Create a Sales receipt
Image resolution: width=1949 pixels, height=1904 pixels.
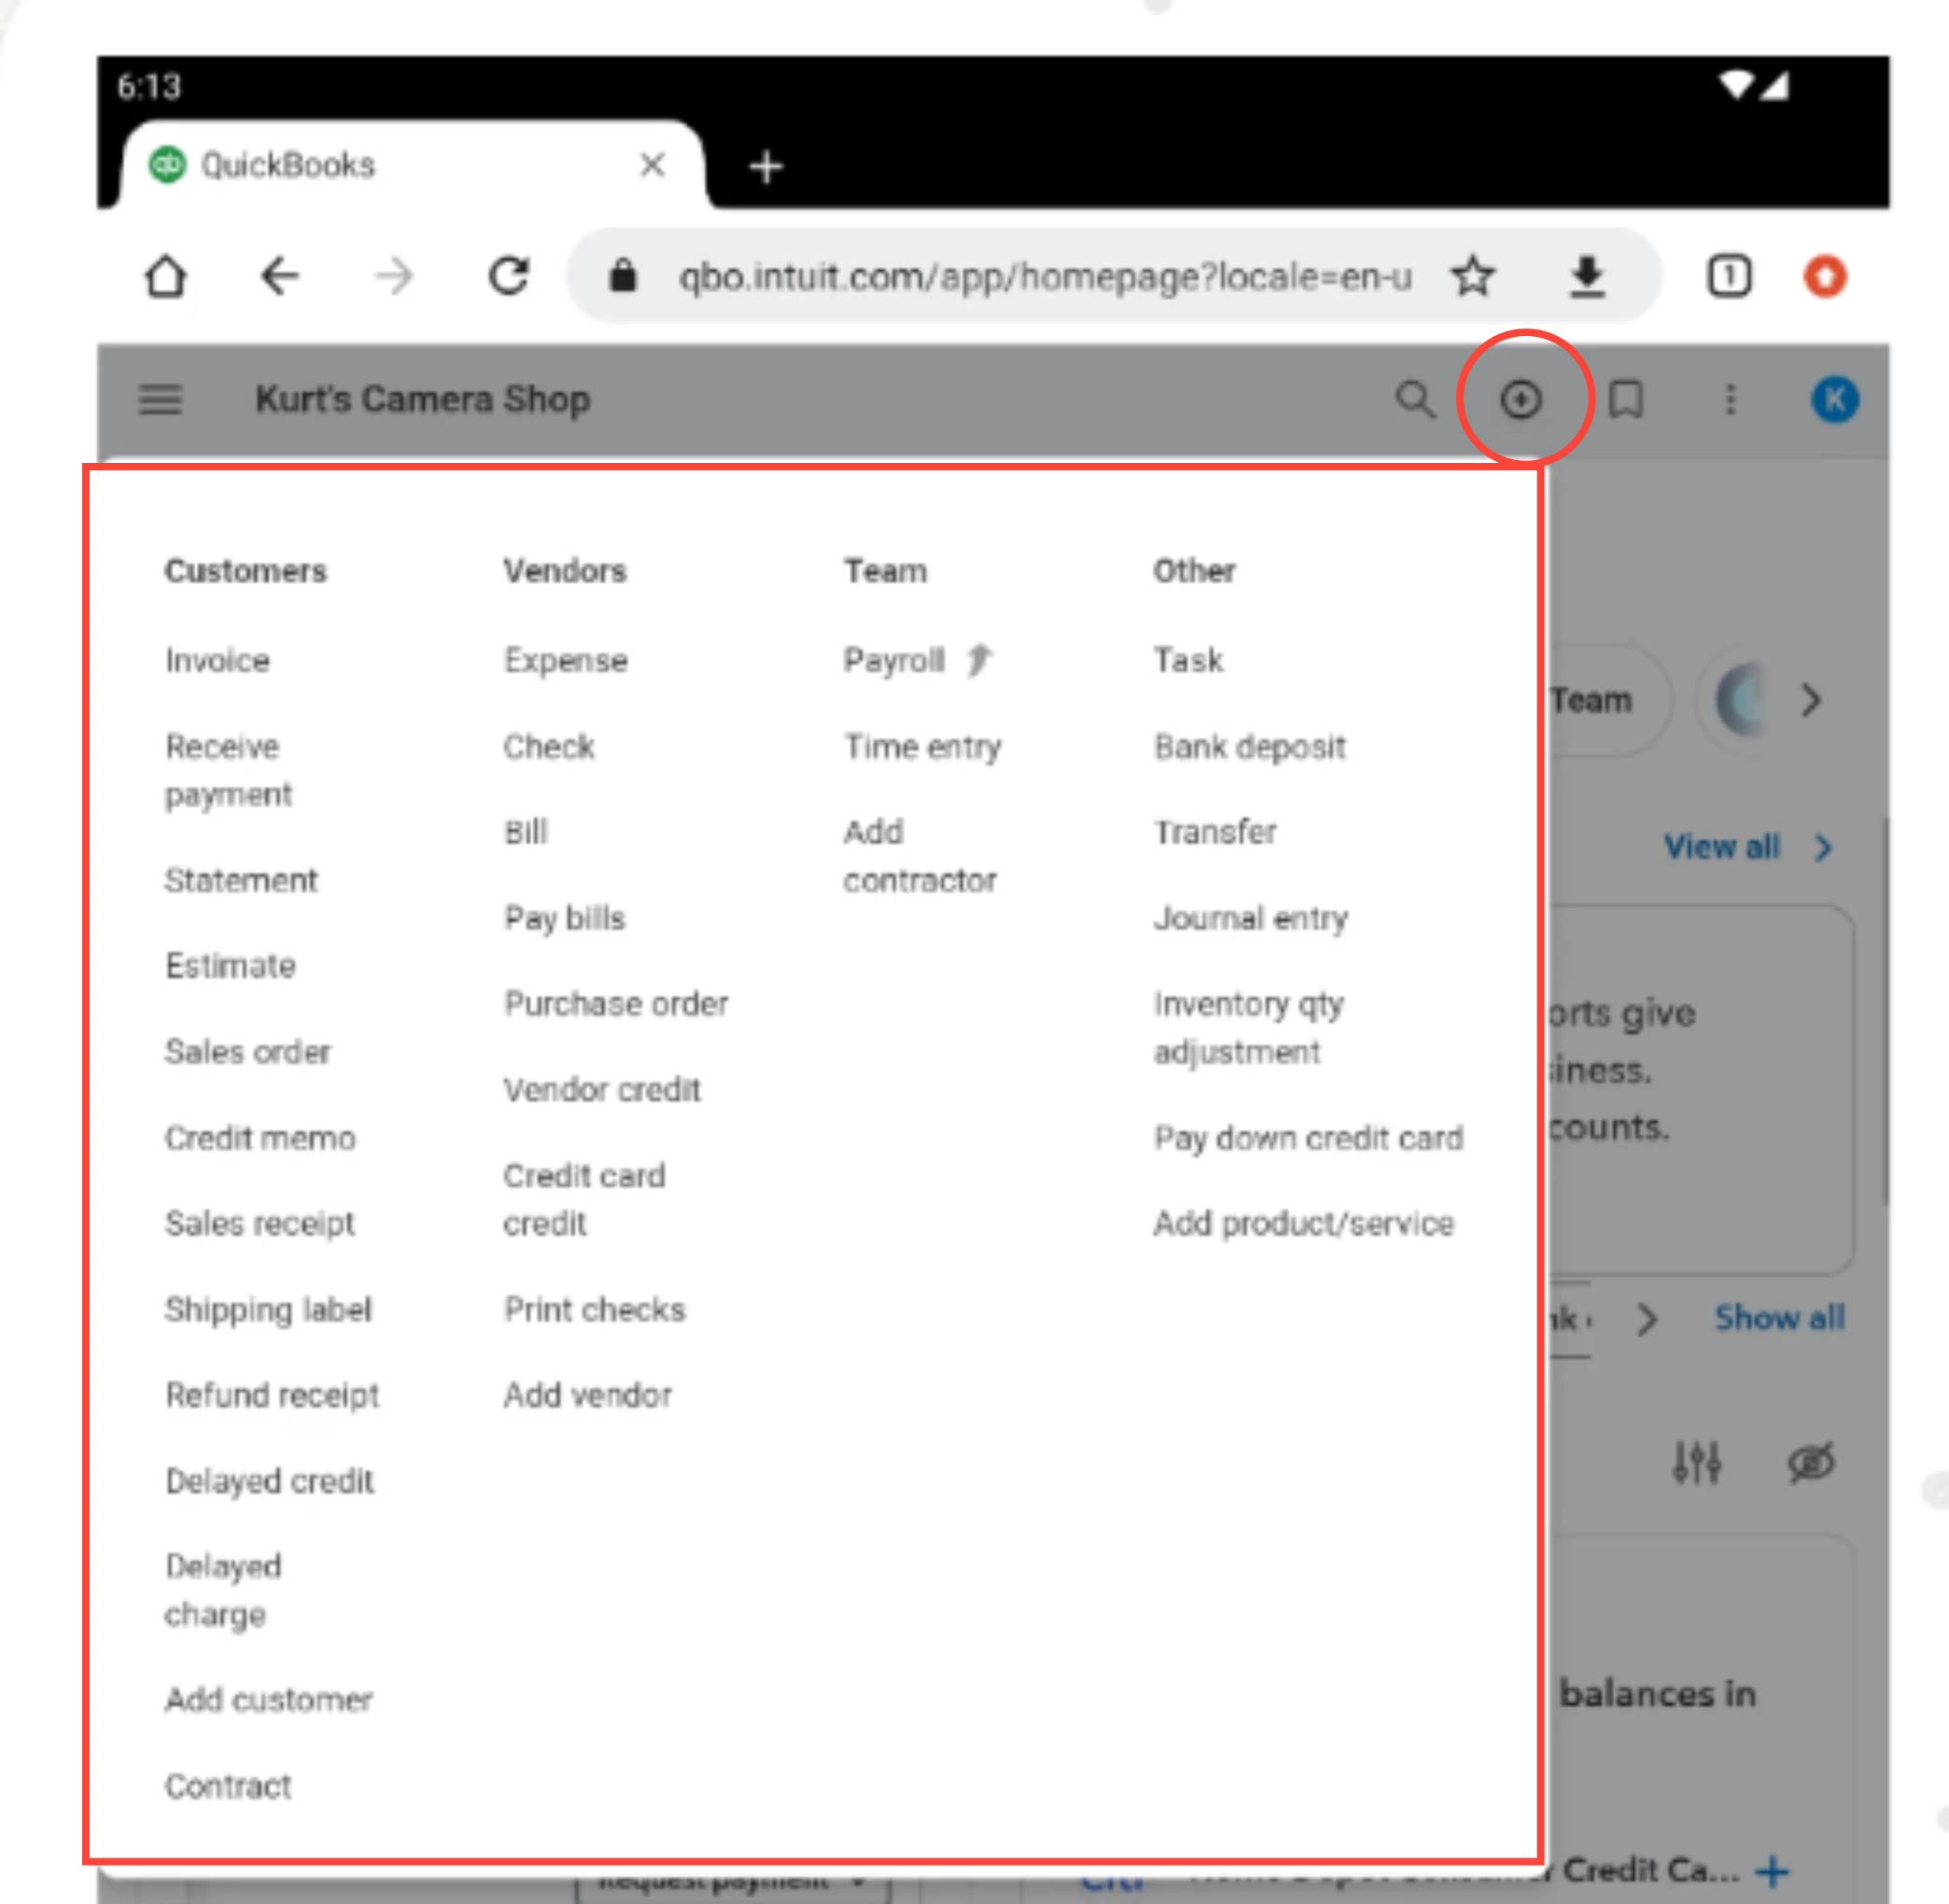coord(260,1223)
